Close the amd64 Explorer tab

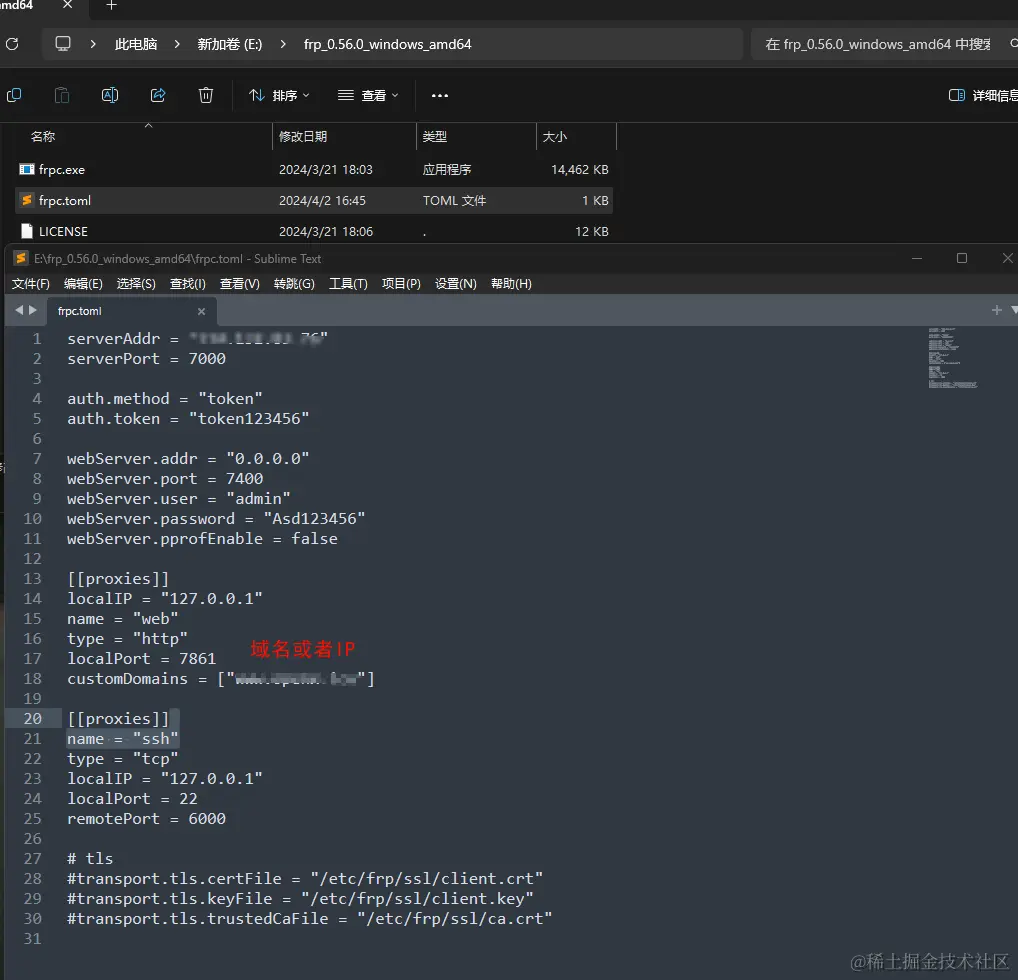coord(68,5)
